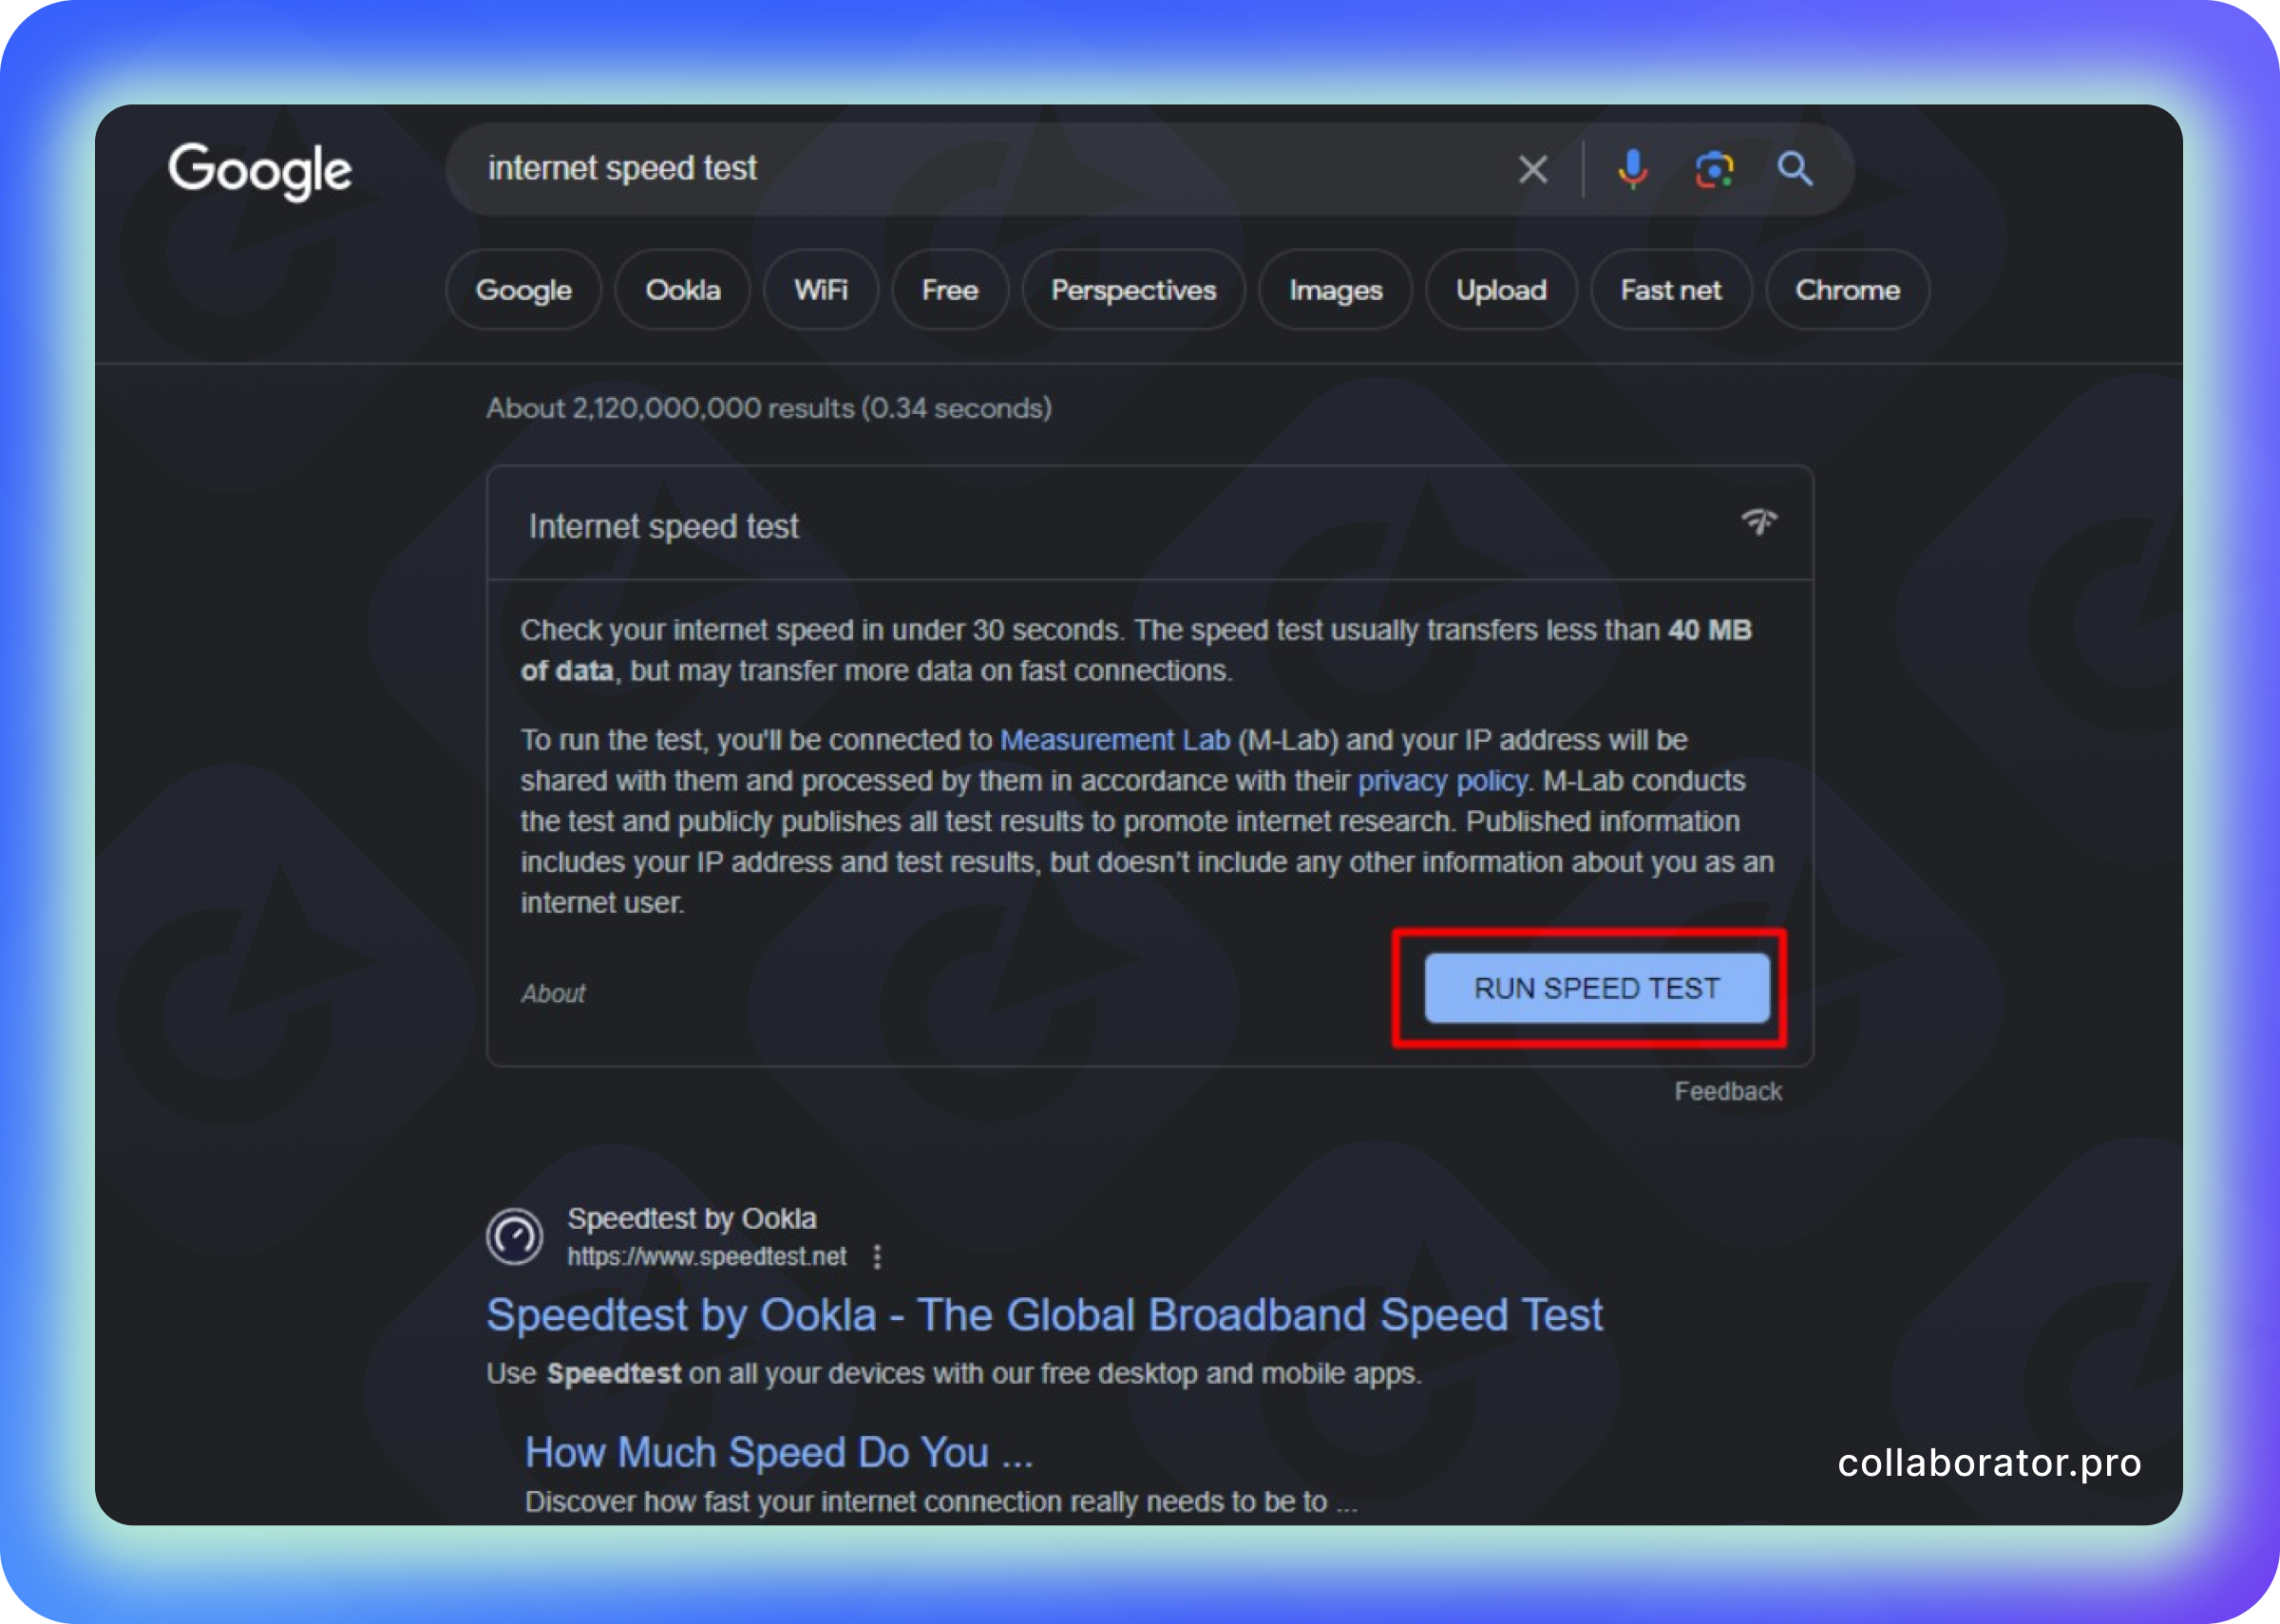Open Google Lens camera search icon
The height and width of the screenshot is (1624, 2280).
pyautogui.click(x=1713, y=170)
